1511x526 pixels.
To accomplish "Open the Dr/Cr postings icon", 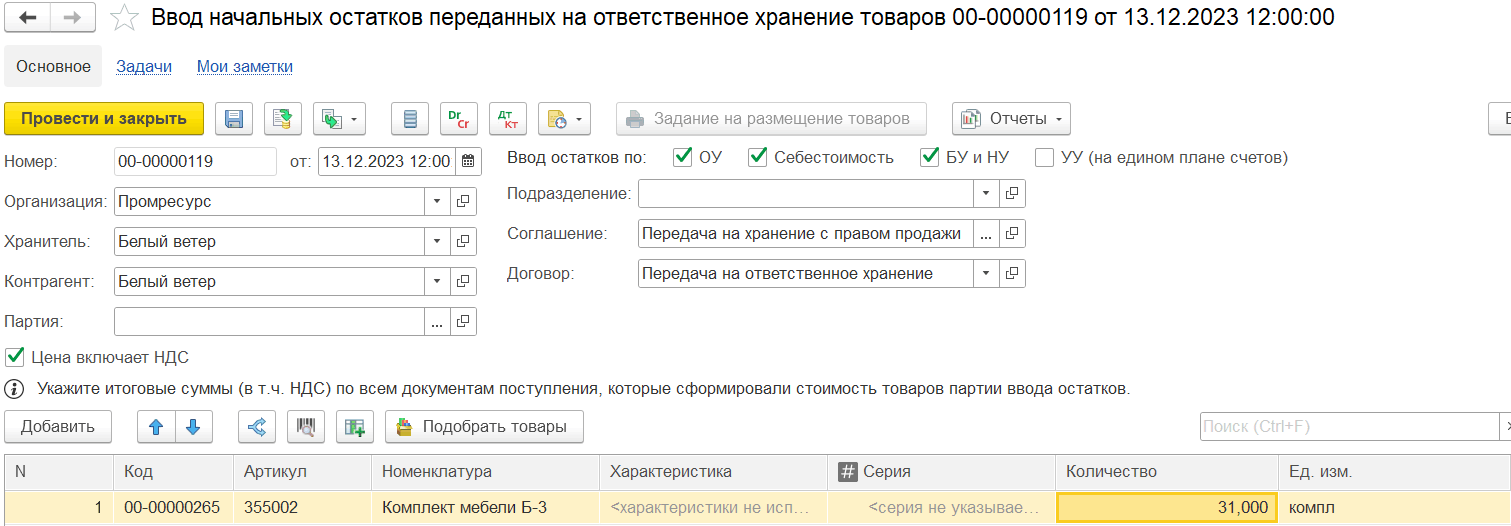I will coord(459,119).
